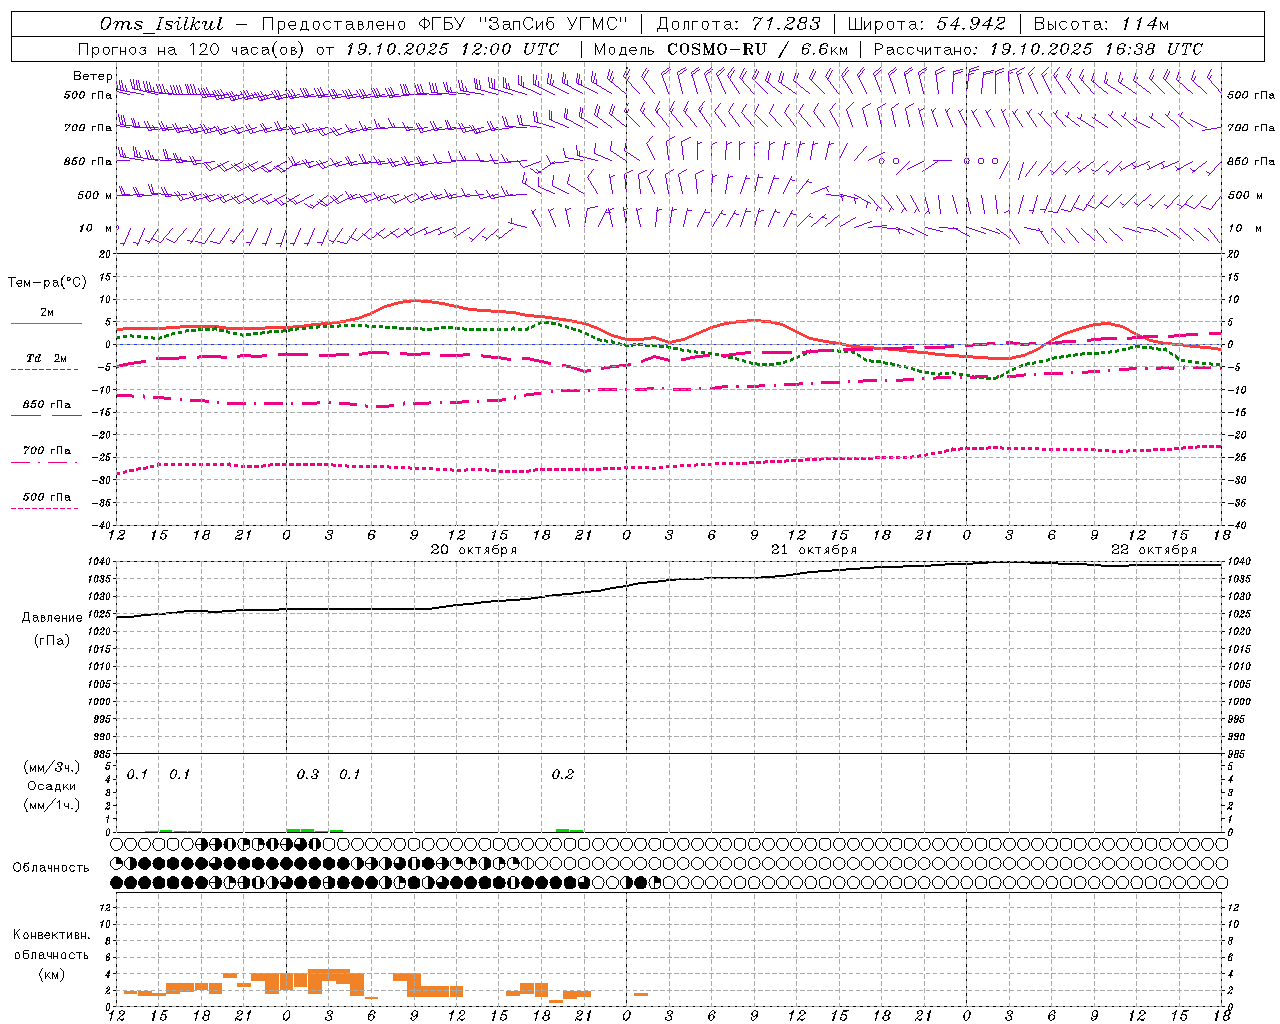1280x1024 pixels.
Task: Click the Долгота: 71.283 header field
Action: pyautogui.click(x=738, y=24)
